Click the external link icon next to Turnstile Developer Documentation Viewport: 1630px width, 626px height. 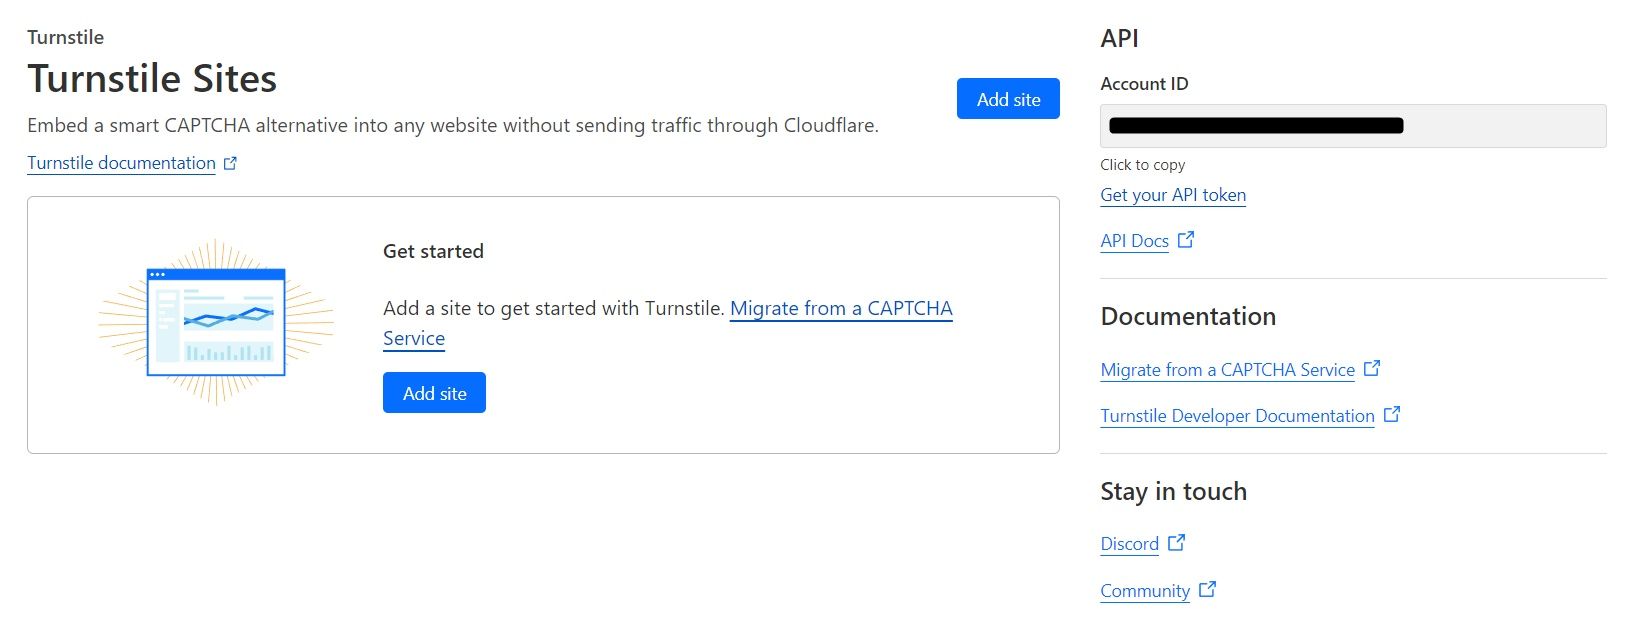point(1392,413)
